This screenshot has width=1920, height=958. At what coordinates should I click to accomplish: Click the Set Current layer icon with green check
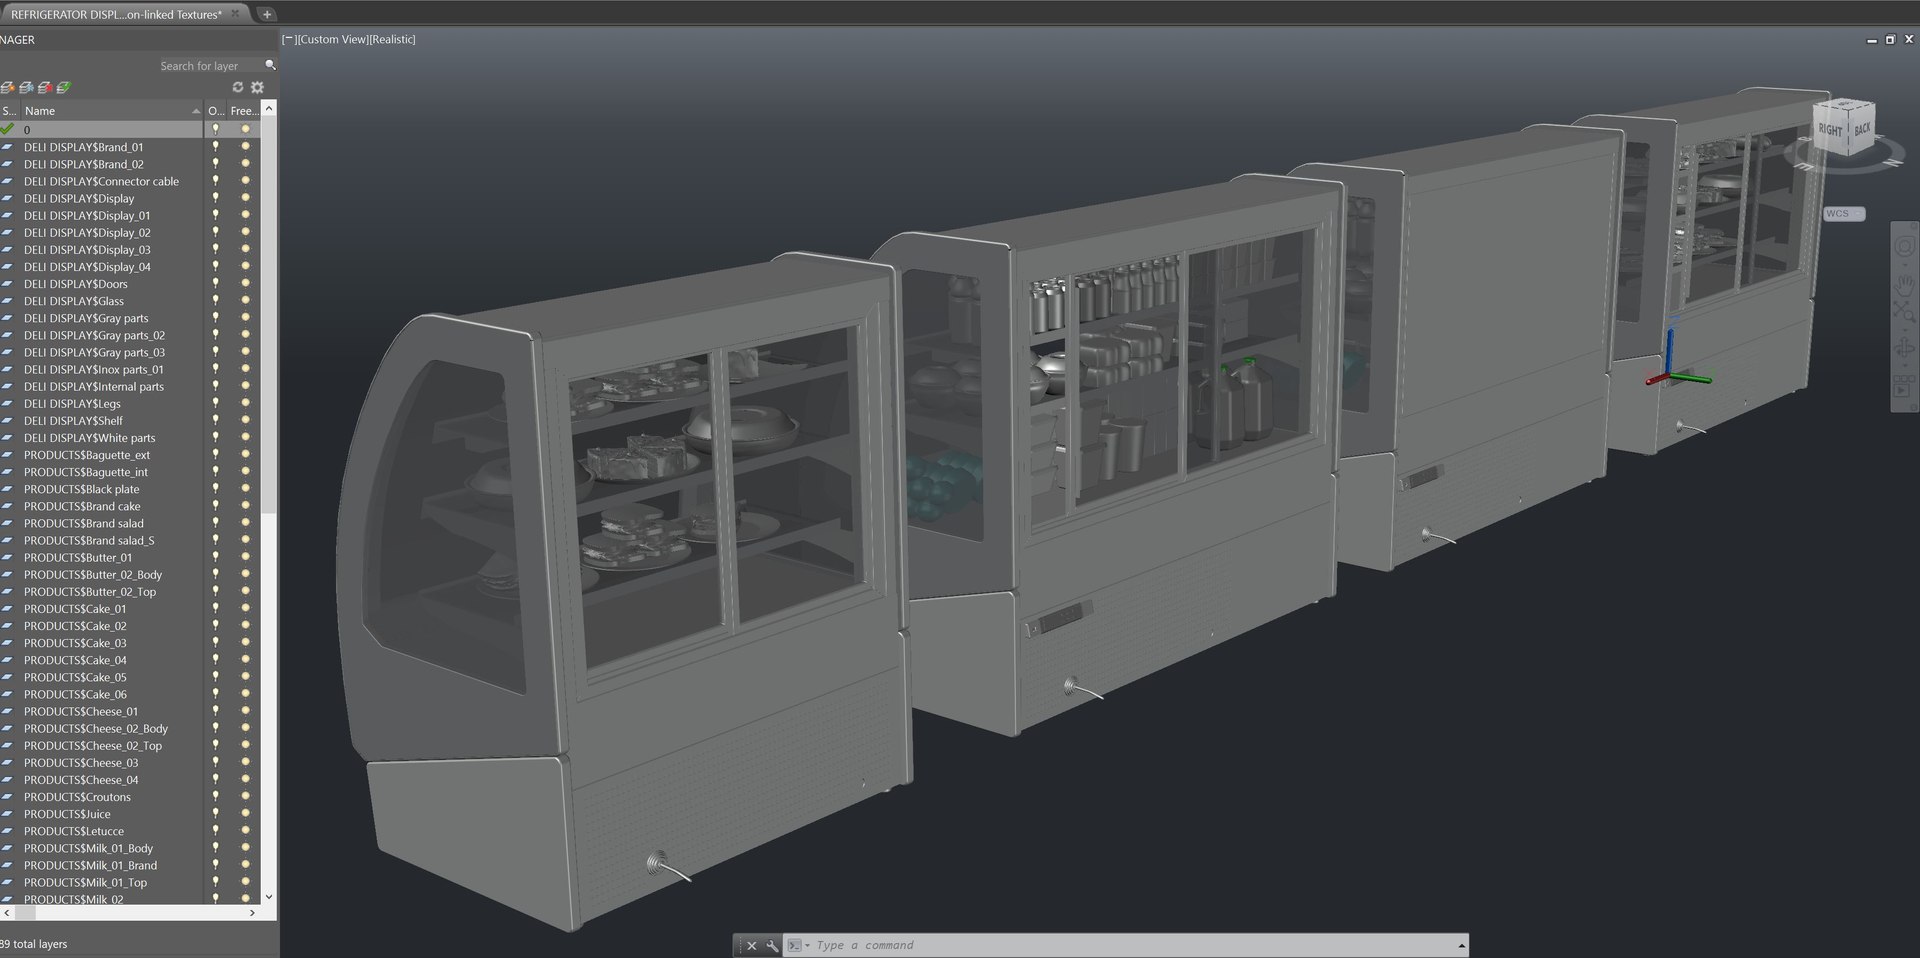click(64, 87)
